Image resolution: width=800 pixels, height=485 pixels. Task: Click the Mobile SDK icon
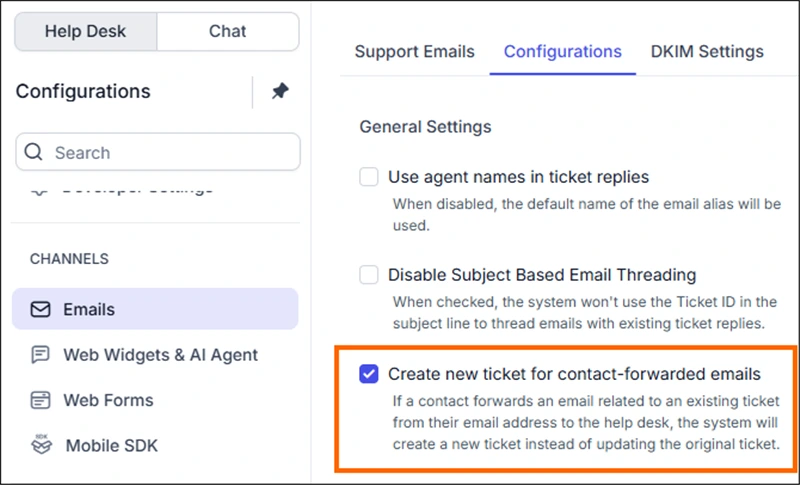click(x=40, y=445)
